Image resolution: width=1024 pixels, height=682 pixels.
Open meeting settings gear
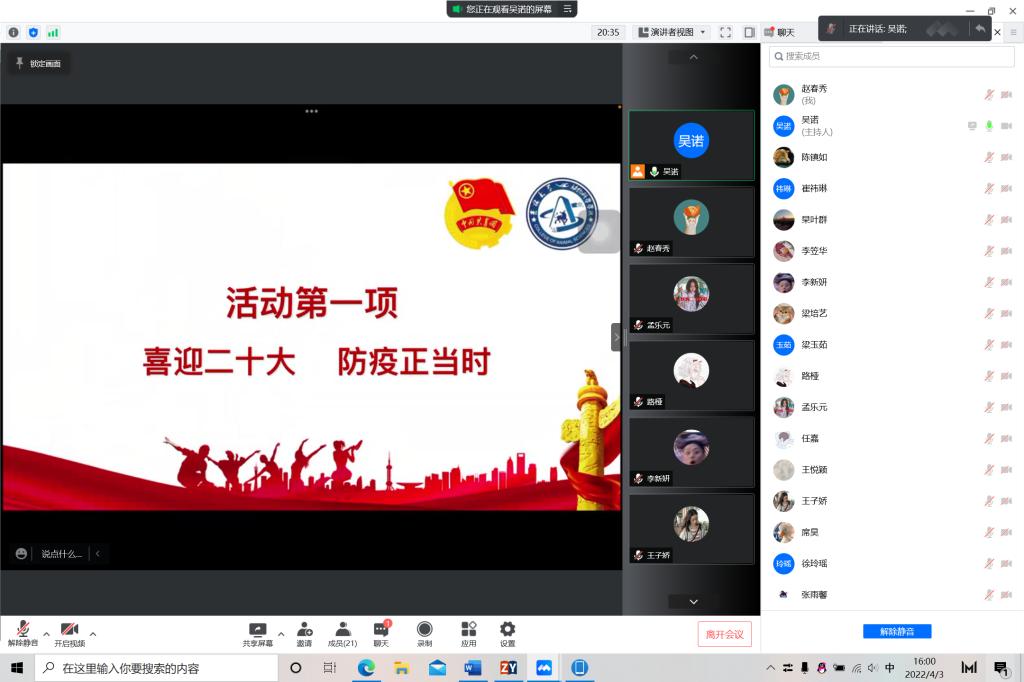(x=507, y=632)
